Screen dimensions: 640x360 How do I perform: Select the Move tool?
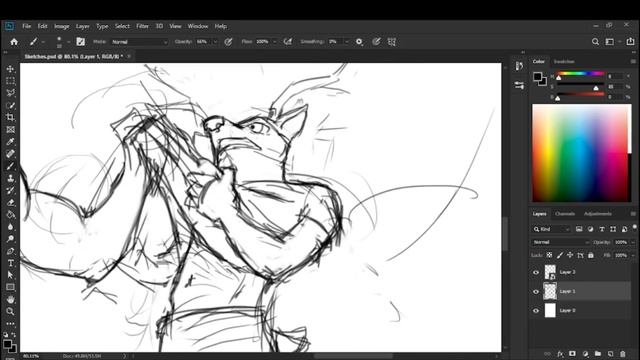coord(11,69)
